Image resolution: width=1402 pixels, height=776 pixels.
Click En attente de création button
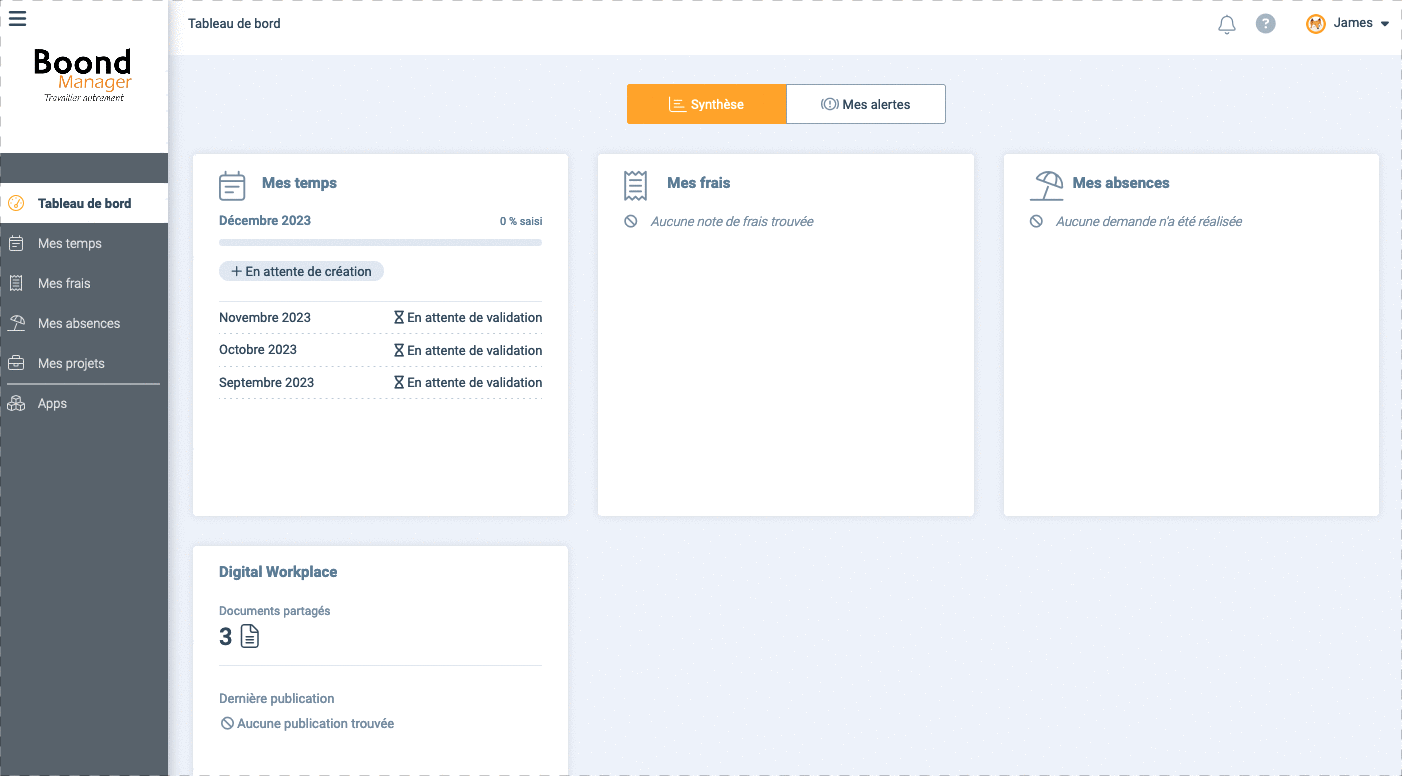pyautogui.click(x=301, y=271)
